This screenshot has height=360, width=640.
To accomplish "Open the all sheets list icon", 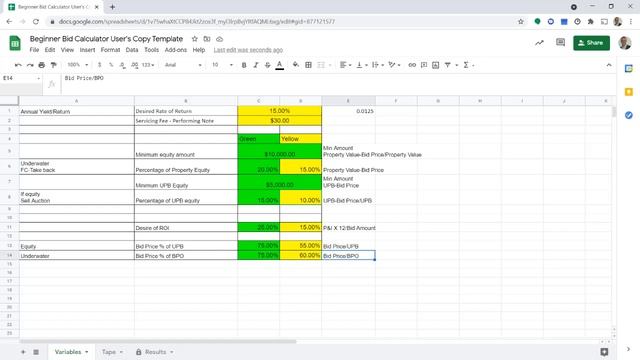I will coord(36,352).
